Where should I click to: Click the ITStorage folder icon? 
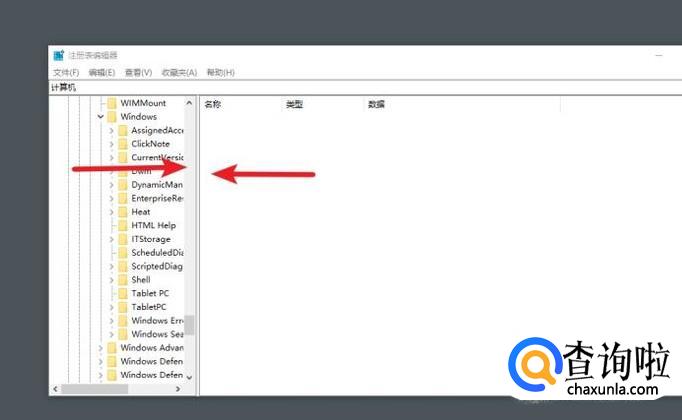pos(123,239)
